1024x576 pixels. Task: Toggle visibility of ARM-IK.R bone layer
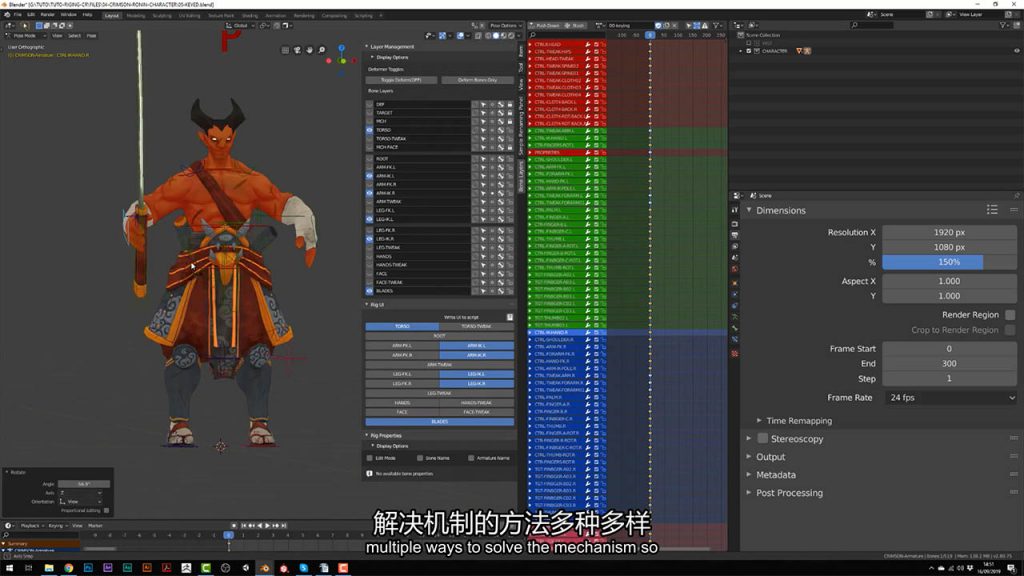370,193
